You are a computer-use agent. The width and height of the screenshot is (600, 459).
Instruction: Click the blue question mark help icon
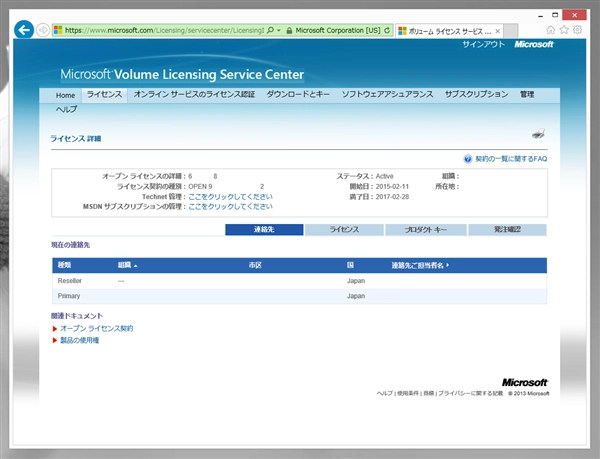(468, 159)
